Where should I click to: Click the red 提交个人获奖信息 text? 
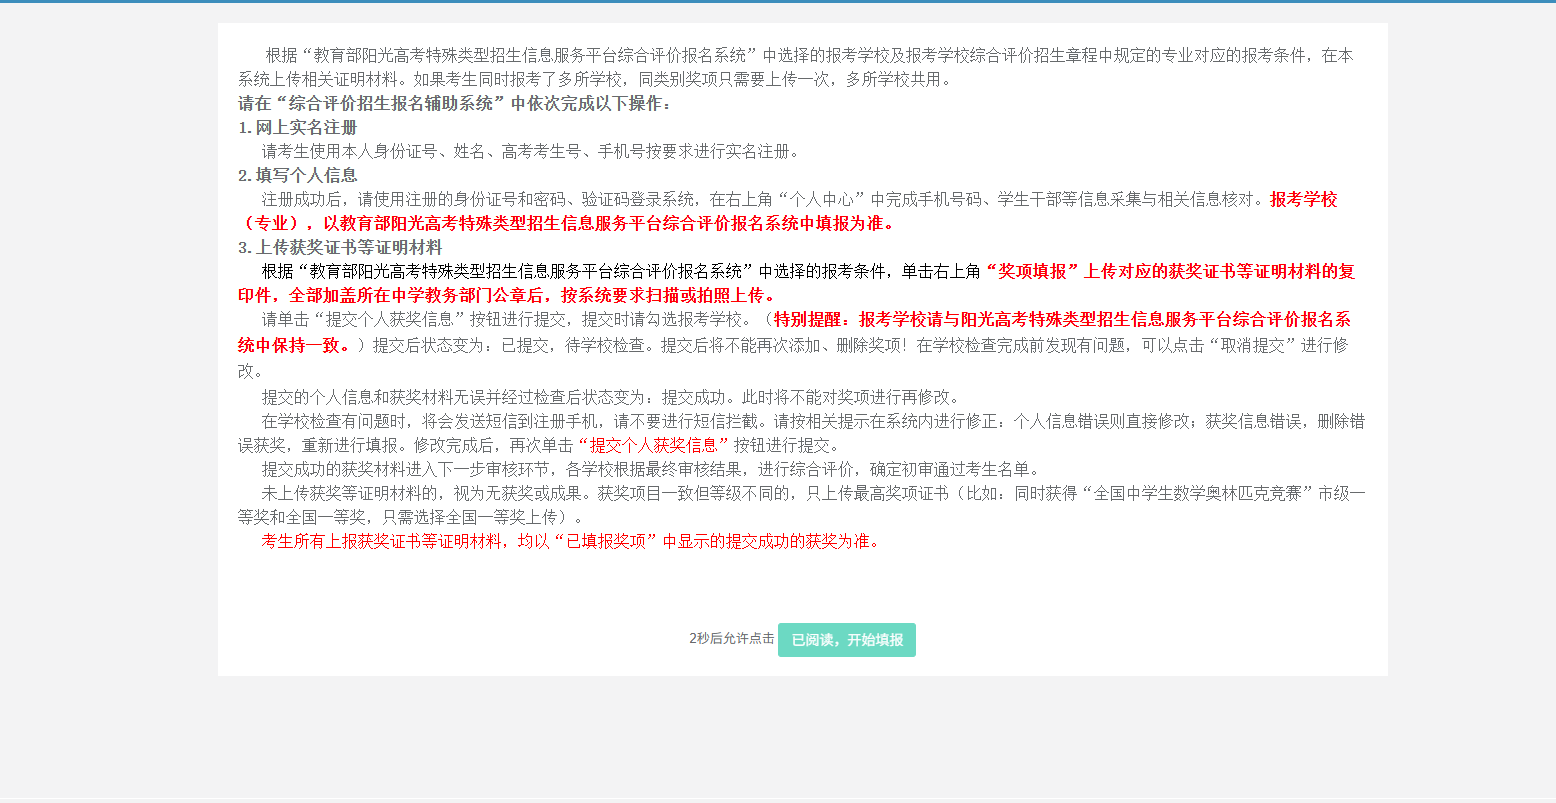pyautogui.click(x=653, y=446)
